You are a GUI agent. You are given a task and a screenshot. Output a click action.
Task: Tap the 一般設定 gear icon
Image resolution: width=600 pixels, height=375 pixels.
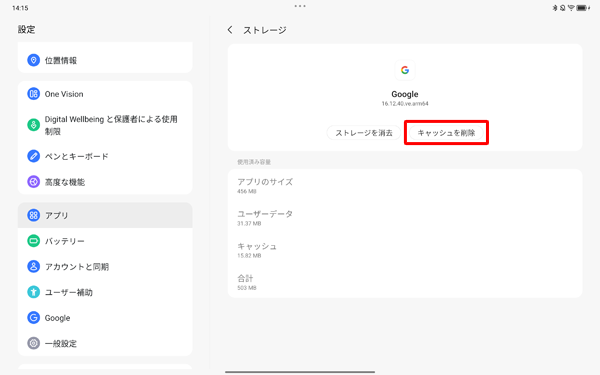[33, 343]
